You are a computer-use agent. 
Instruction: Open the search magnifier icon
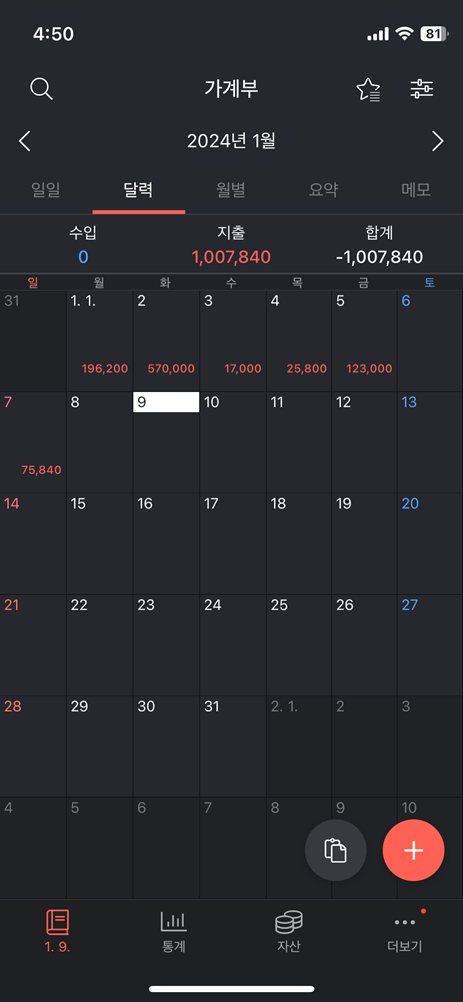(42, 89)
